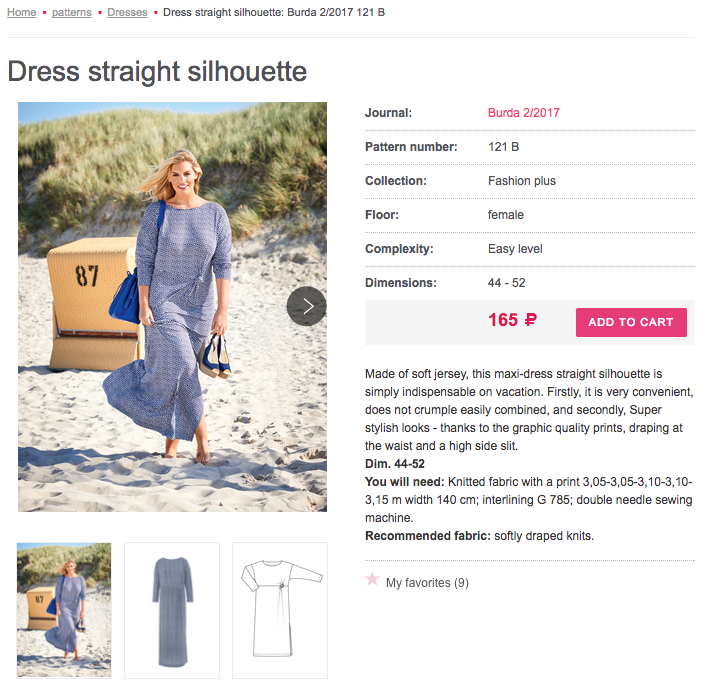Click the Recommended fabric description line
This screenshot has height=685, width=707.
[479, 536]
